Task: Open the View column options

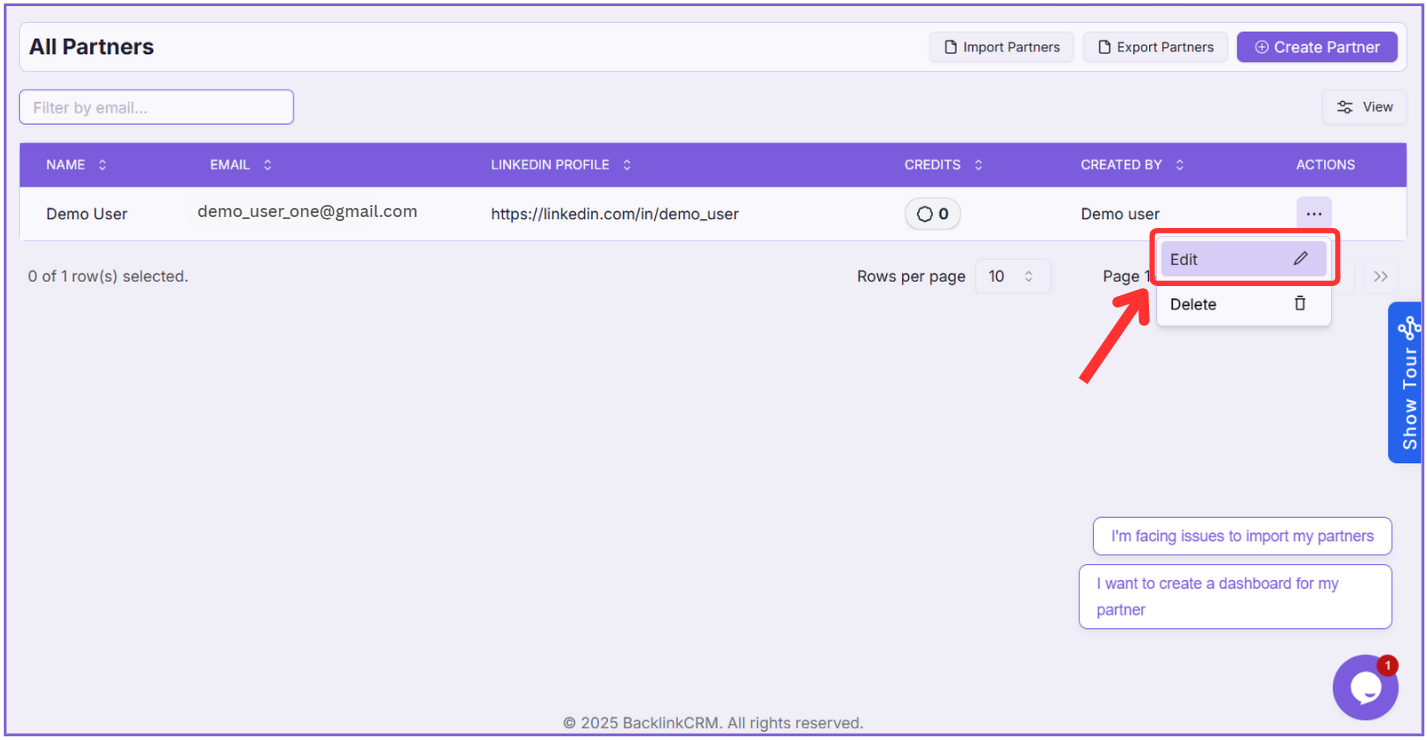Action: click(1364, 107)
